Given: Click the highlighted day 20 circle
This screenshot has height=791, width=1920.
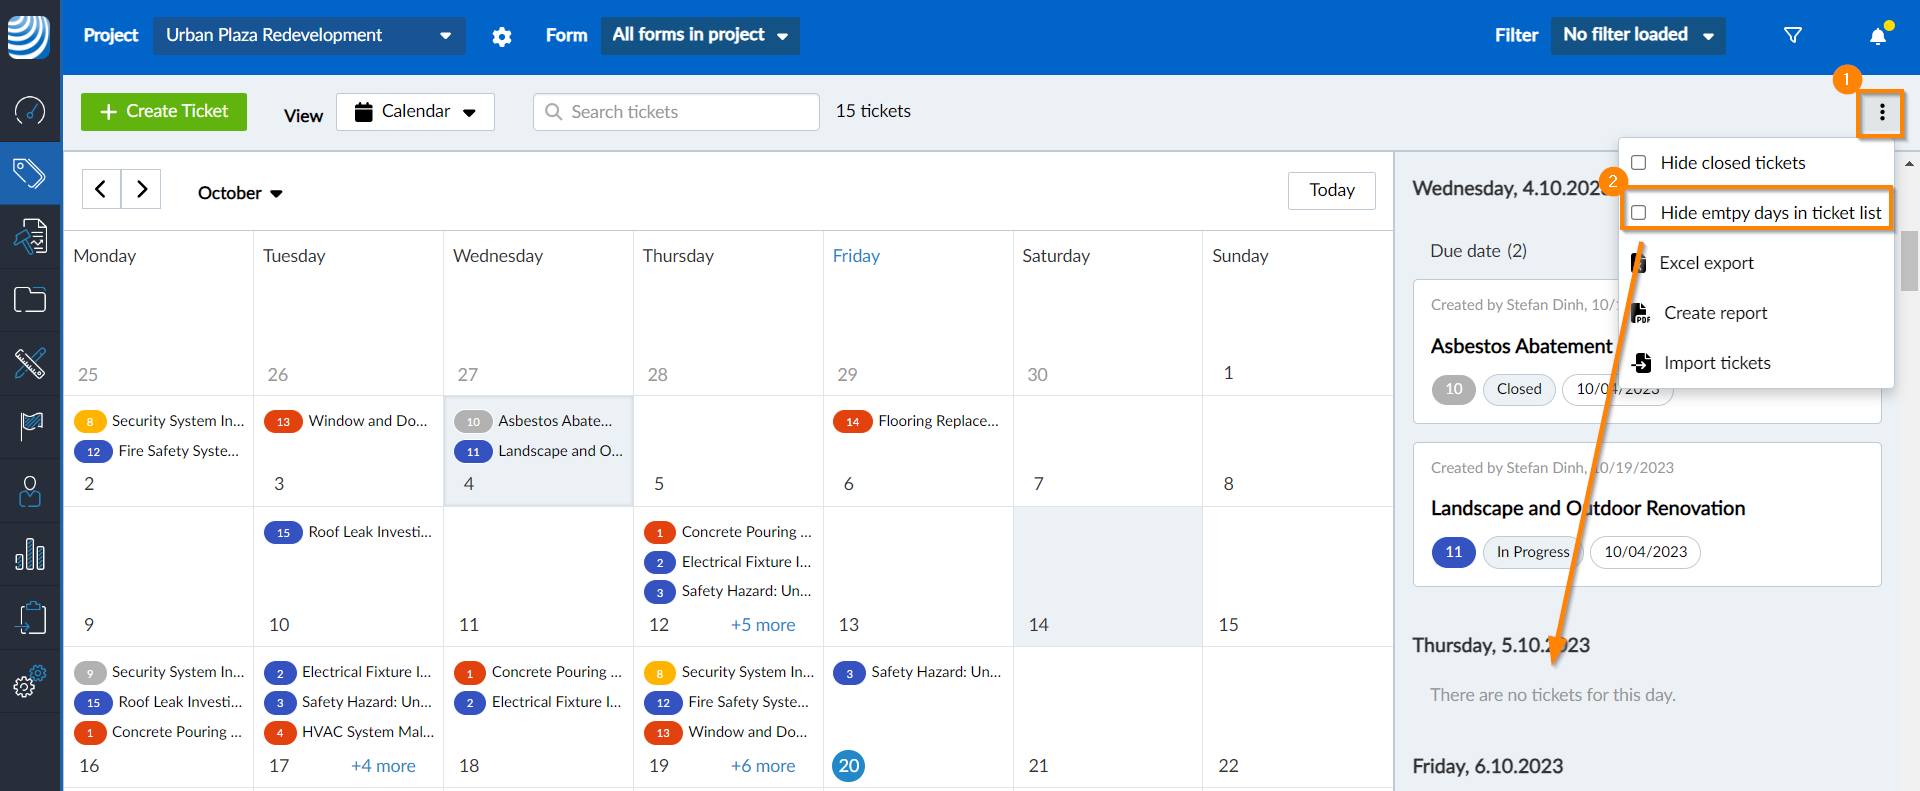Looking at the screenshot, I should (849, 766).
